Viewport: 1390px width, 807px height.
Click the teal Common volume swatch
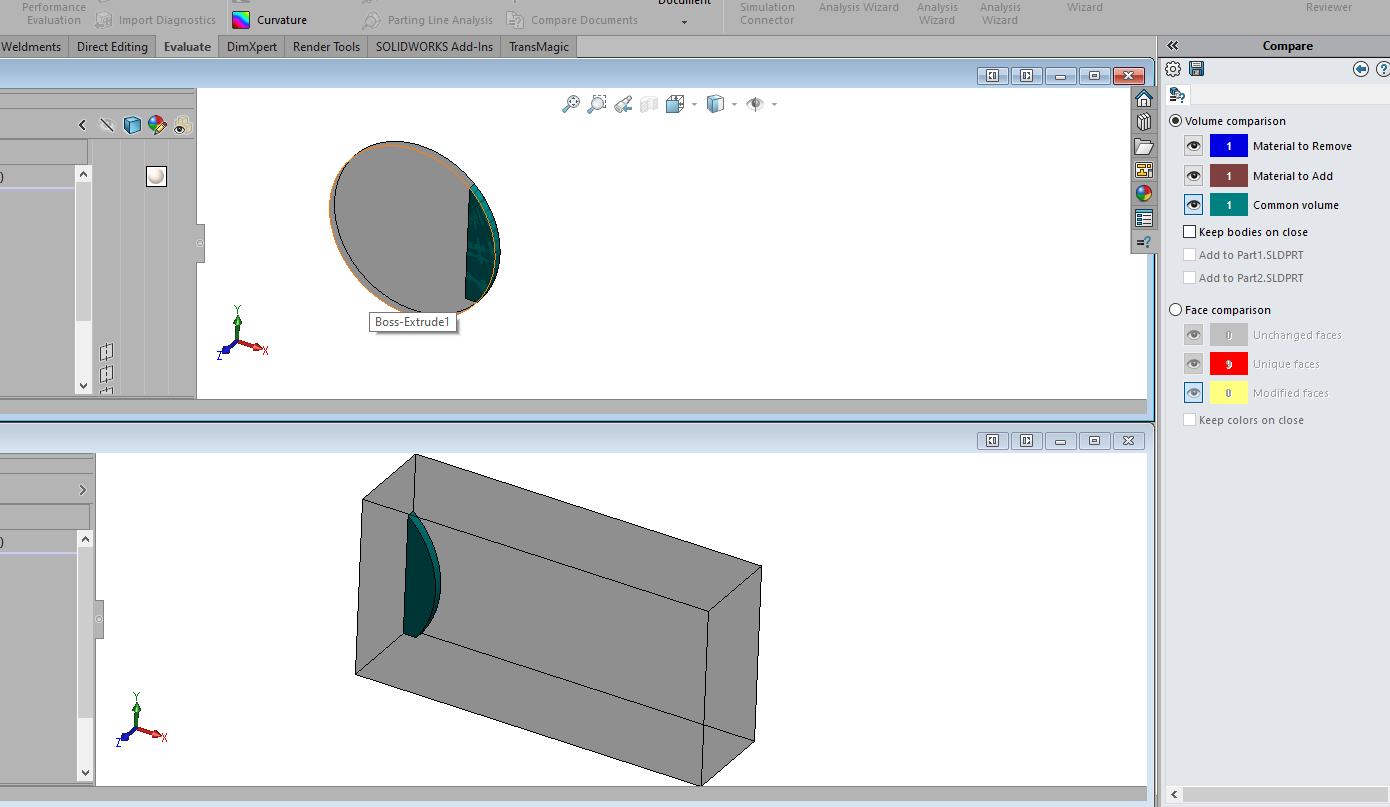coord(1229,205)
